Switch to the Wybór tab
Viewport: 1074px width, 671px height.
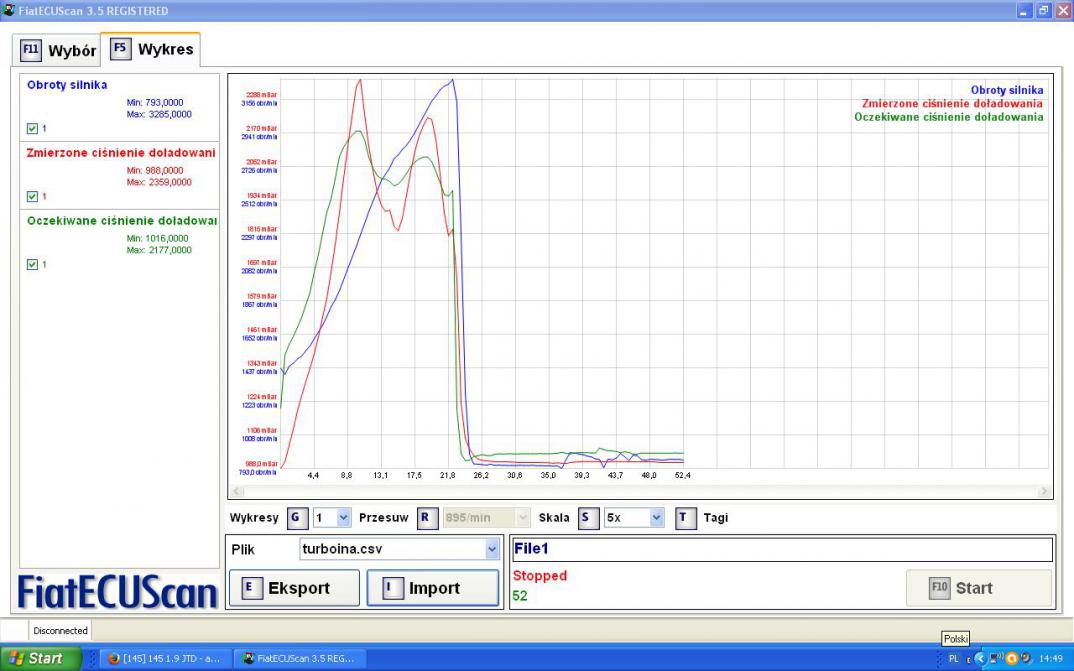(59, 50)
